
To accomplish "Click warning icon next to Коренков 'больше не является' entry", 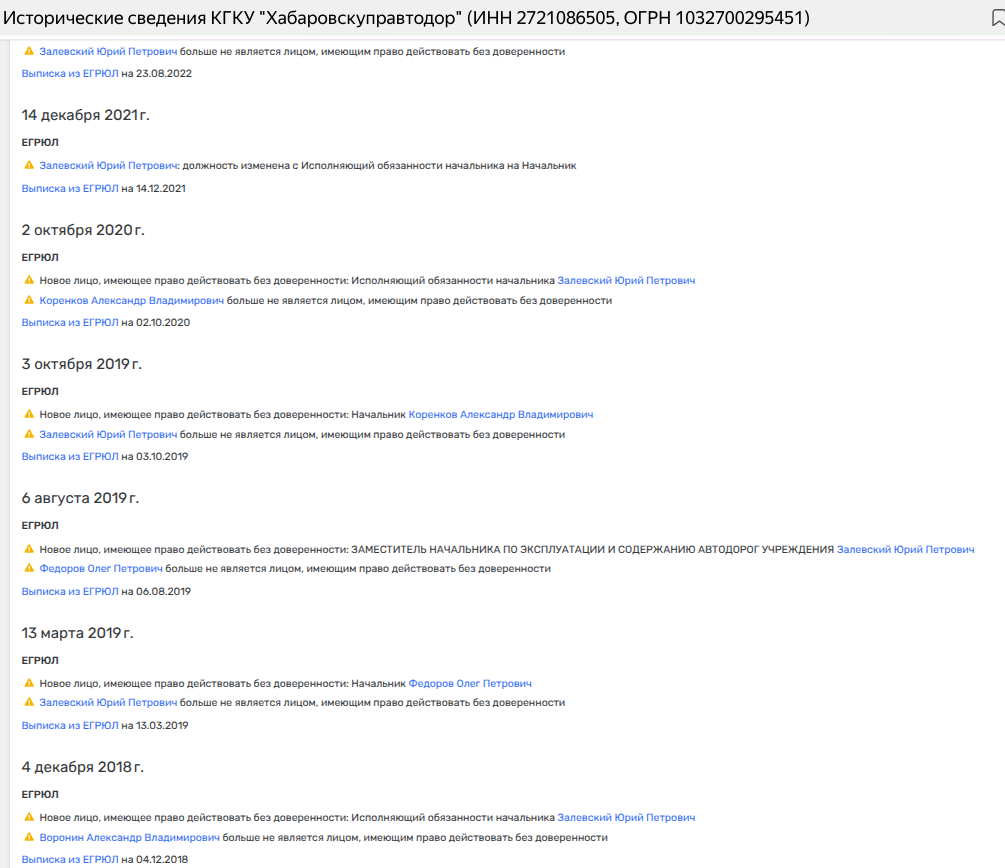I will pos(29,300).
